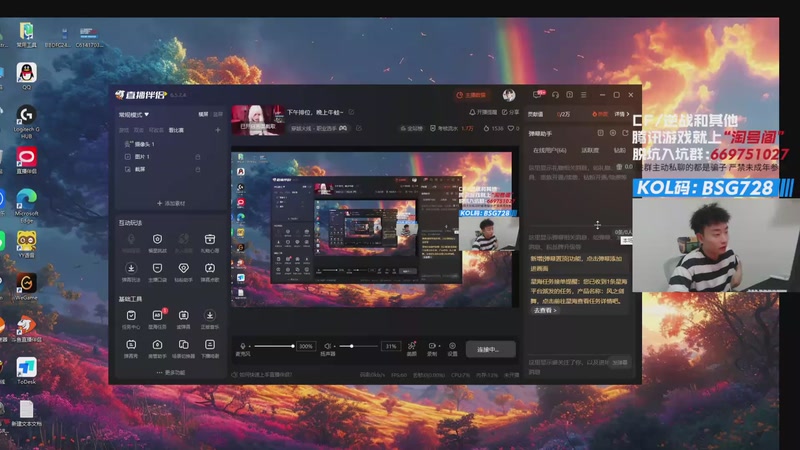Select the 图片 1 source row
The width and height of the screenshot is (800, 450).
(171, 157)
